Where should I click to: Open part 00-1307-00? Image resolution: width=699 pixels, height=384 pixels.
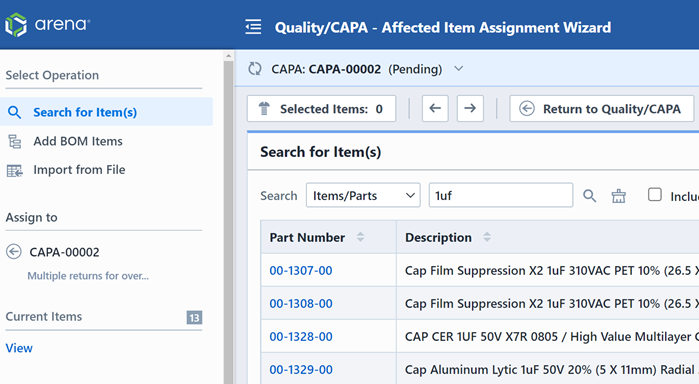click(x=301, y=271)
